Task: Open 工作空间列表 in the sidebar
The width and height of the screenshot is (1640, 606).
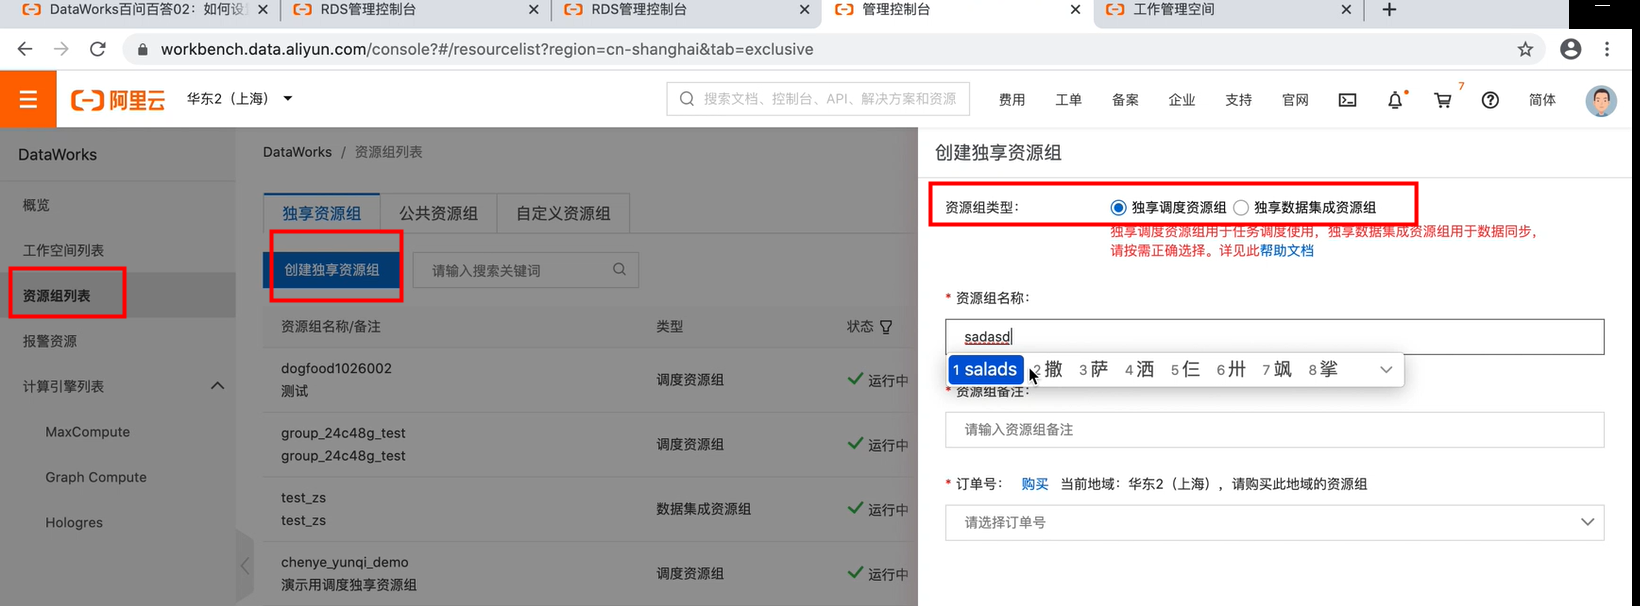Action: coord(63,250)
